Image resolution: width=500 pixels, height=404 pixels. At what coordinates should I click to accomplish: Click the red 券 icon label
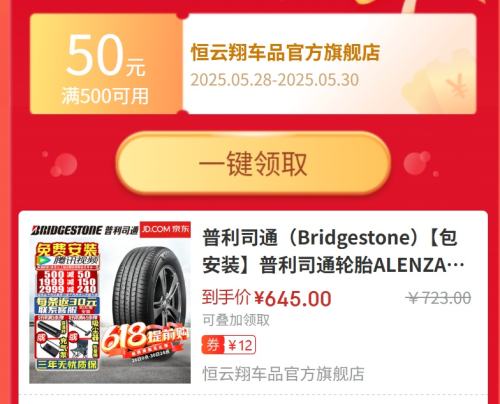[213, 345]
